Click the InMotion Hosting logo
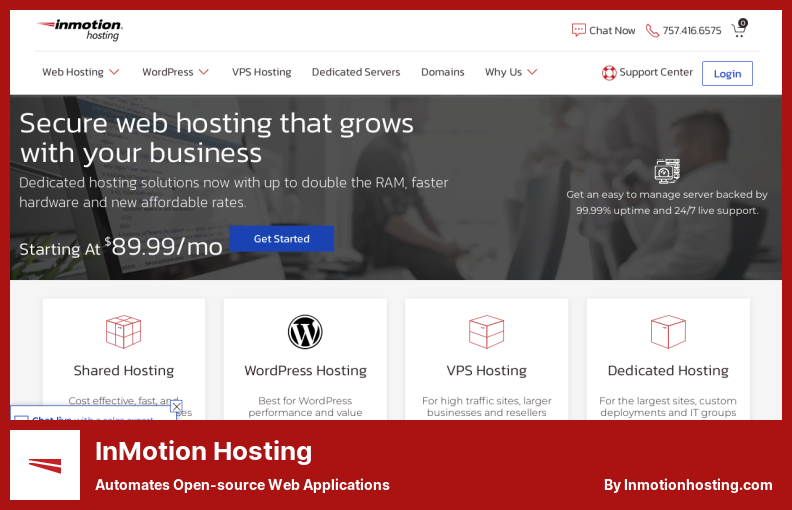 (79, 30)
